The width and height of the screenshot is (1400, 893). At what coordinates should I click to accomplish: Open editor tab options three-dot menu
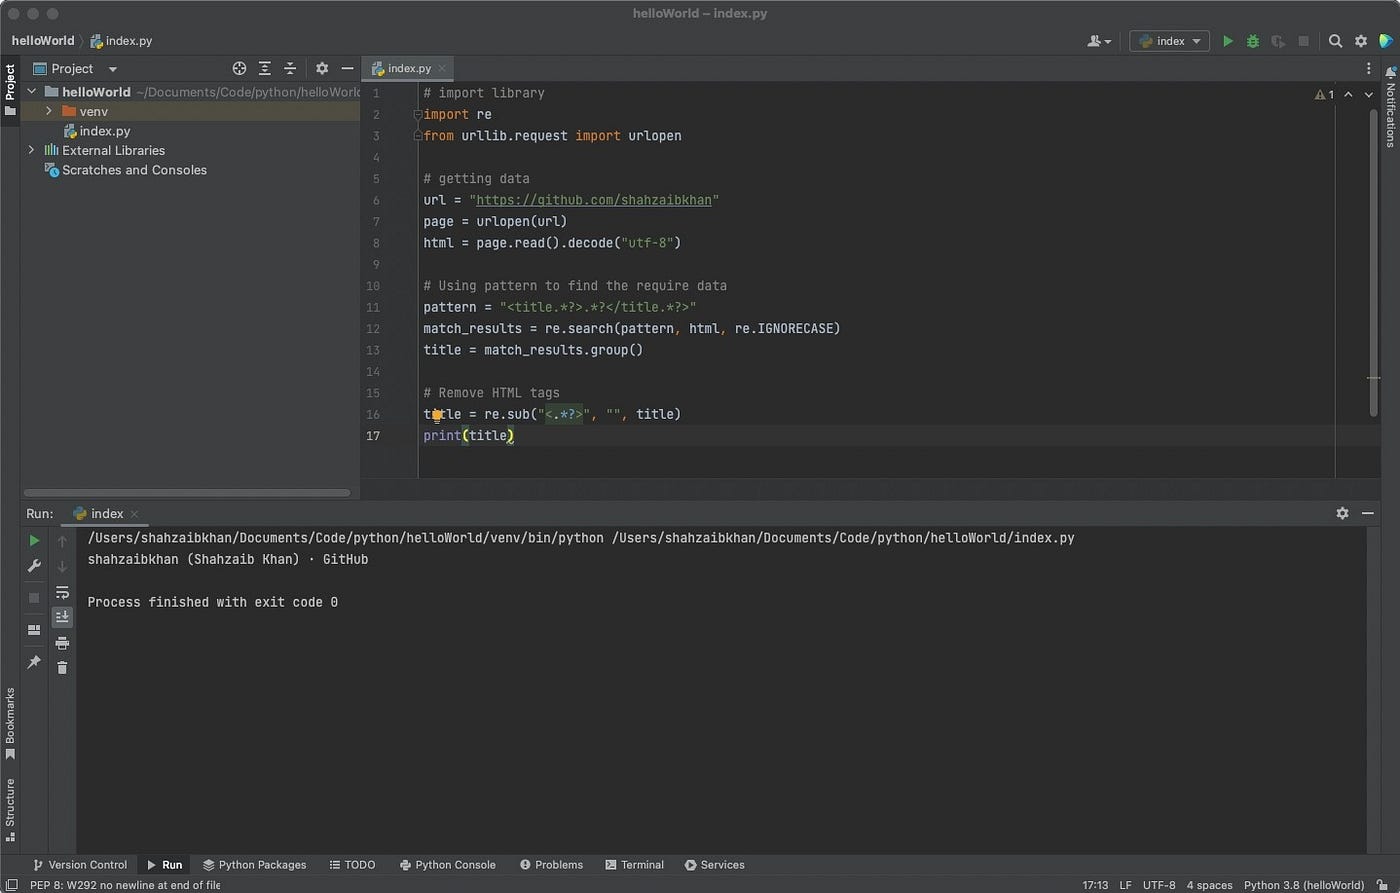click(1369, 69)
